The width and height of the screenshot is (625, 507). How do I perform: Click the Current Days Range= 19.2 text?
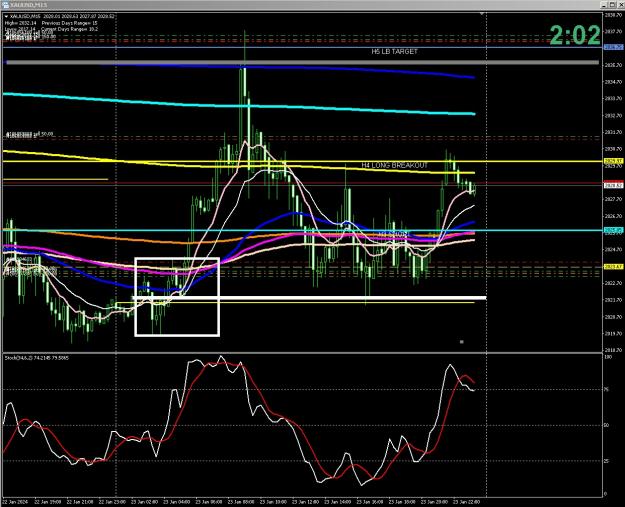coord(69,29)
